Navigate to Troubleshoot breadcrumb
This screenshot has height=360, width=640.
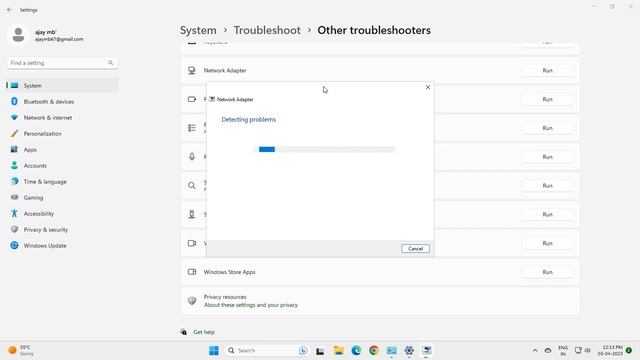267,30
